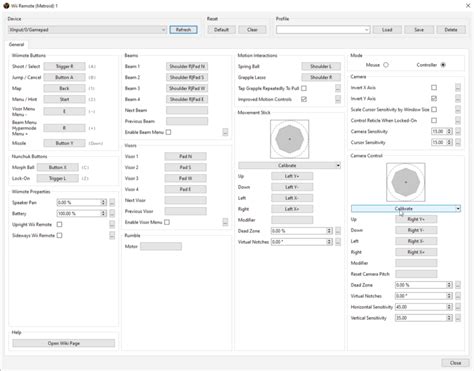Click the Movement Stick Right Left X+ mapping
Viewport: 474px width, 371px height.
click(x=292, y=209)
